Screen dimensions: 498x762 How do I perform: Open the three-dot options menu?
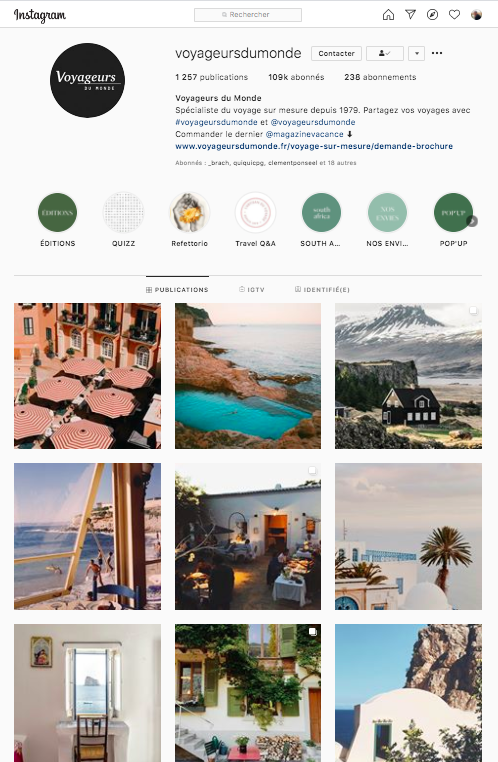pyautogui.click(x=437, y=53)
